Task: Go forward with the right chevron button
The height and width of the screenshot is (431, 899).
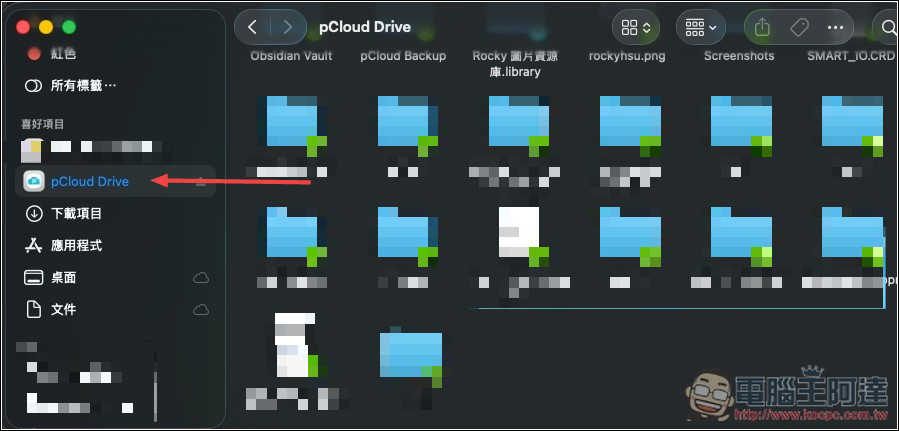Action: [x=289, y=27]
